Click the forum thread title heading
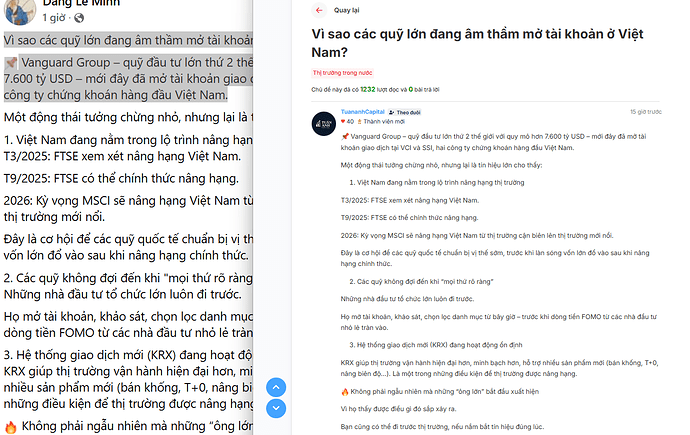 (x=477, y=43)
